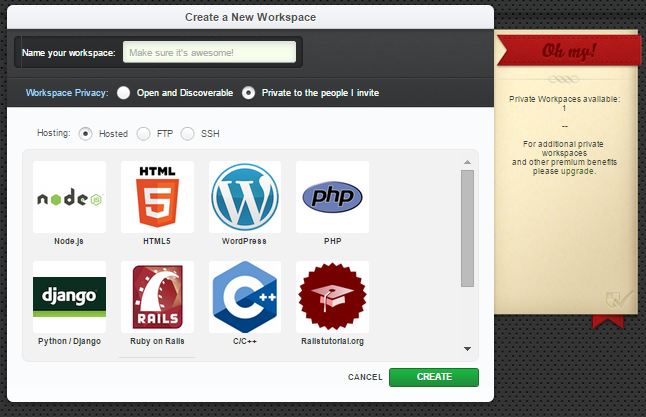This screenshot has width=646, height=417.
Task: Click the CANCEL button
Action: coord(365,377)
